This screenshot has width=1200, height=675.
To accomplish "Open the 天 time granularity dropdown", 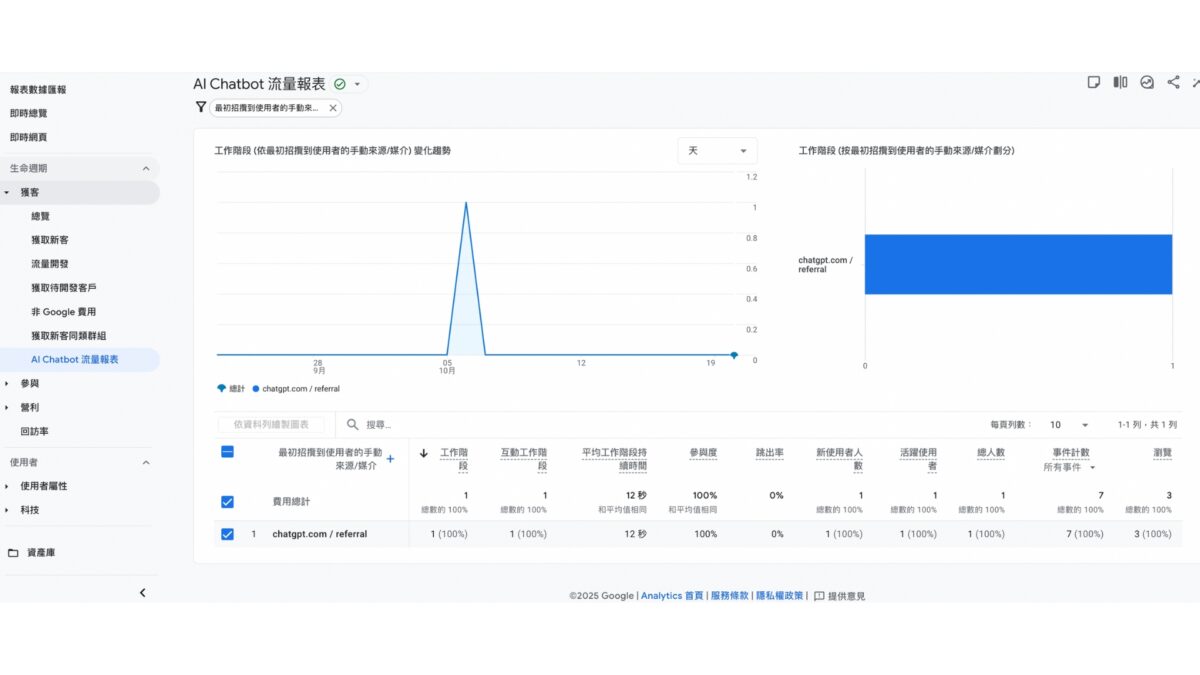I will tap(717, 151).
